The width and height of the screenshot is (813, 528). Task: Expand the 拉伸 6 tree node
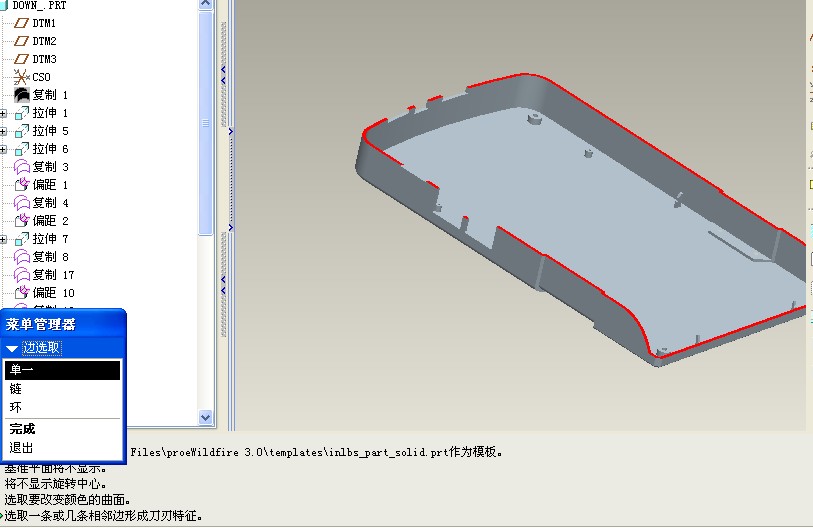pyautogui.click(x=3, y=150)
